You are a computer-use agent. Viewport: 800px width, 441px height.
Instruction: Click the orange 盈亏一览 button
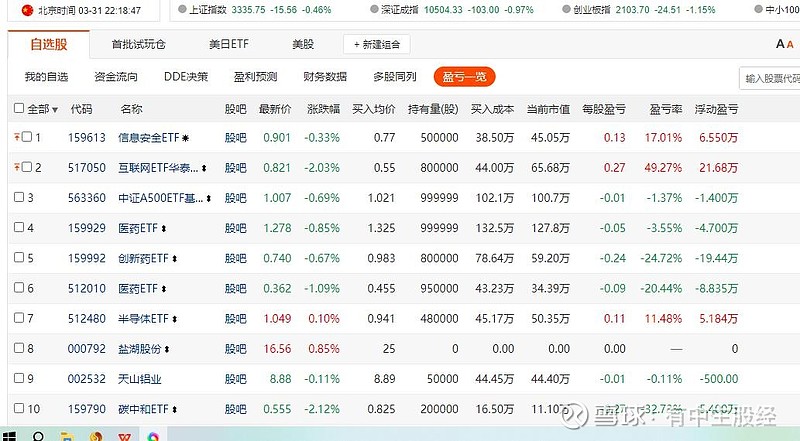click(x=464, y=77)
